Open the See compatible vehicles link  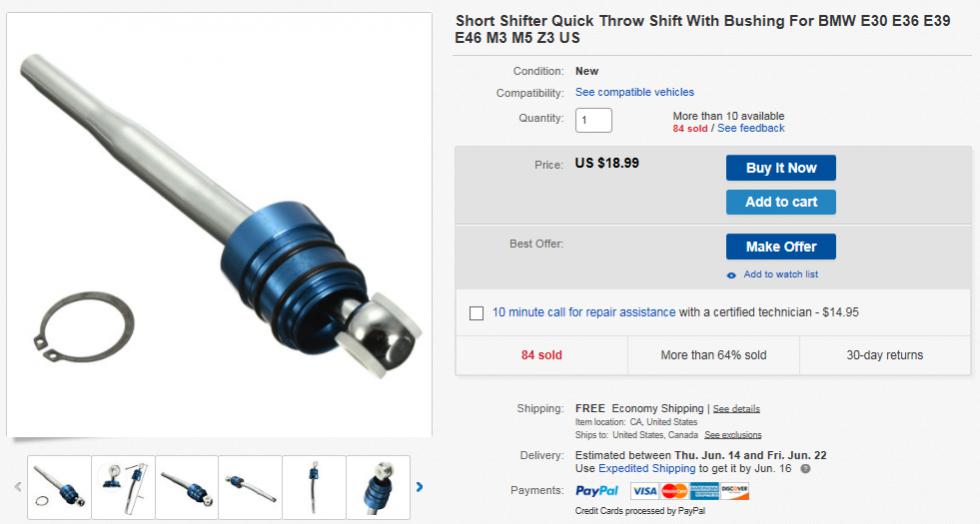tap(634, 92)
